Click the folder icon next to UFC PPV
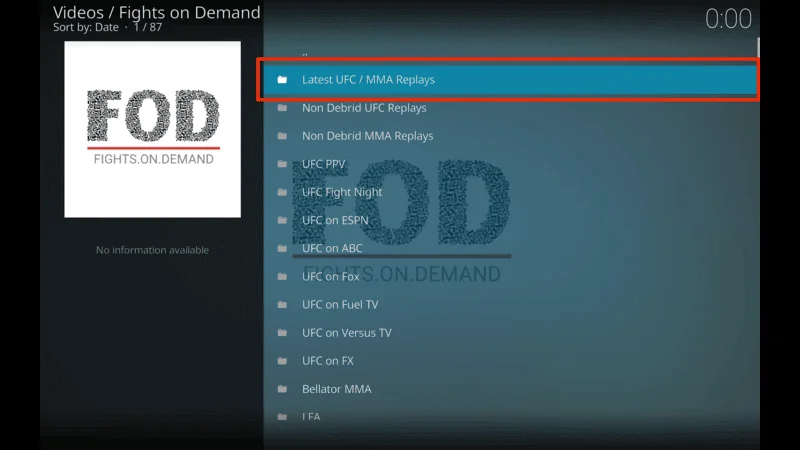This screenshot has width=800, height=450. (282, 164)
